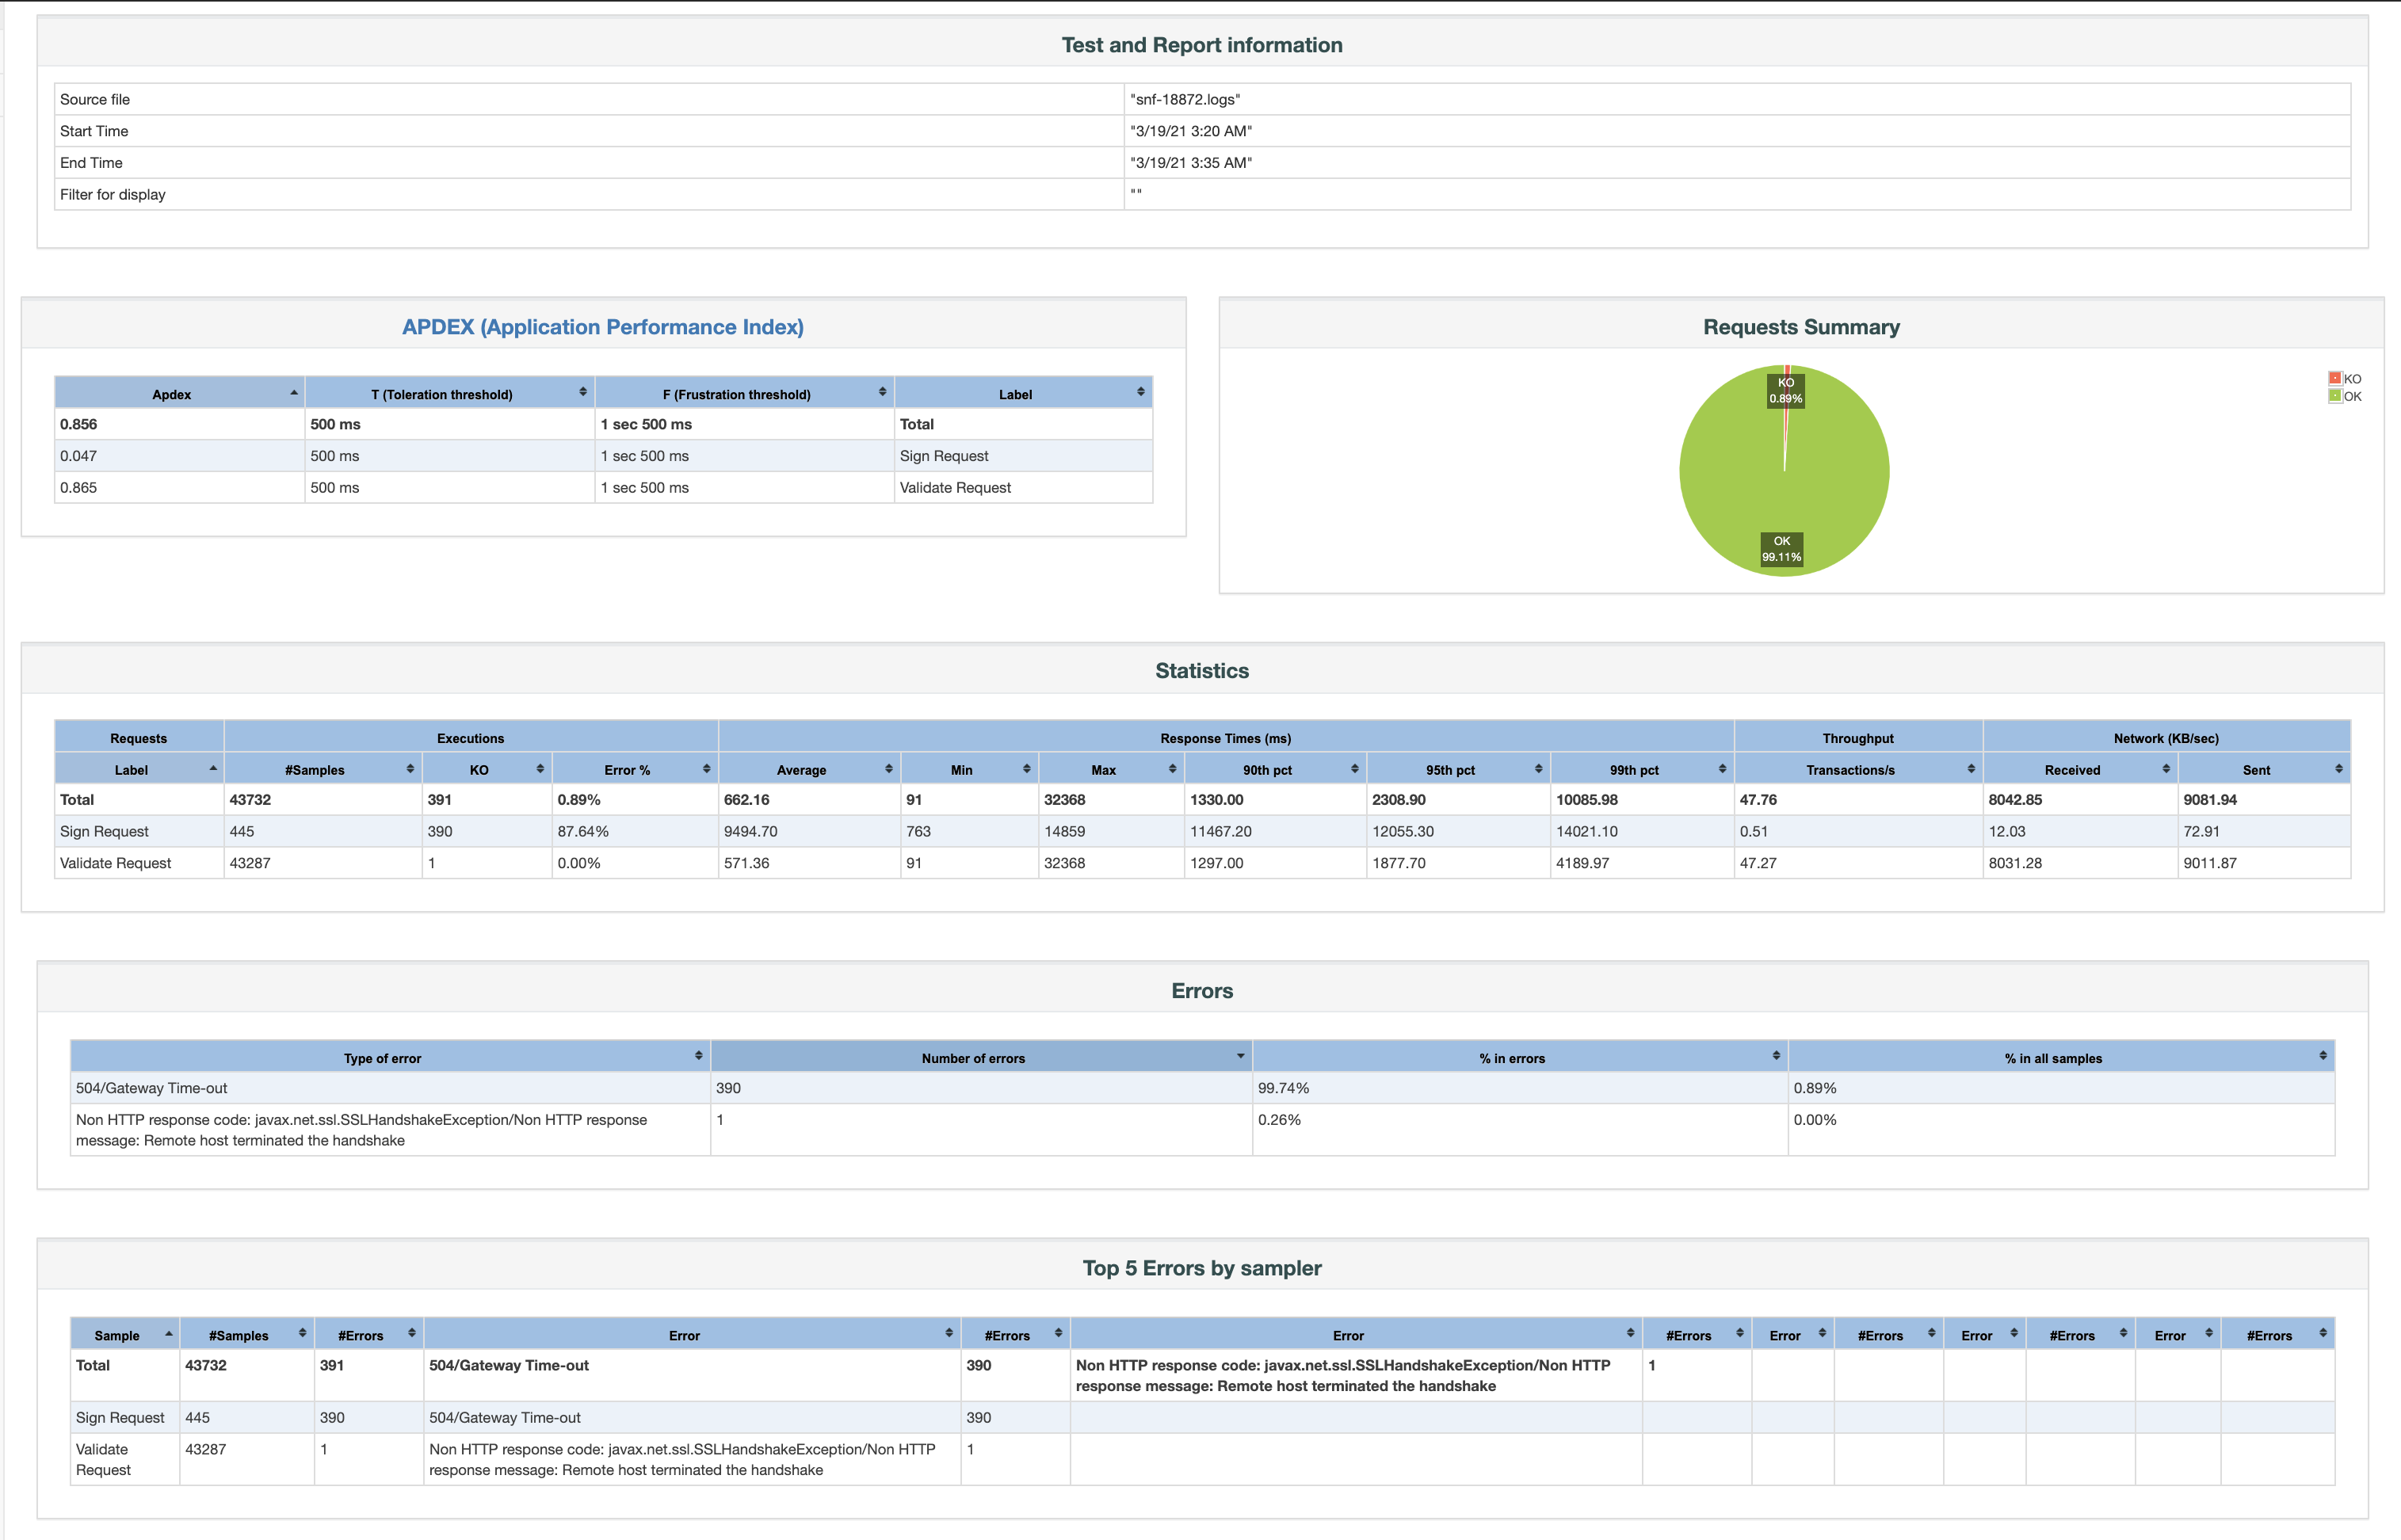
Task: Click the Throughput group header
Action: click(1858, 738)
